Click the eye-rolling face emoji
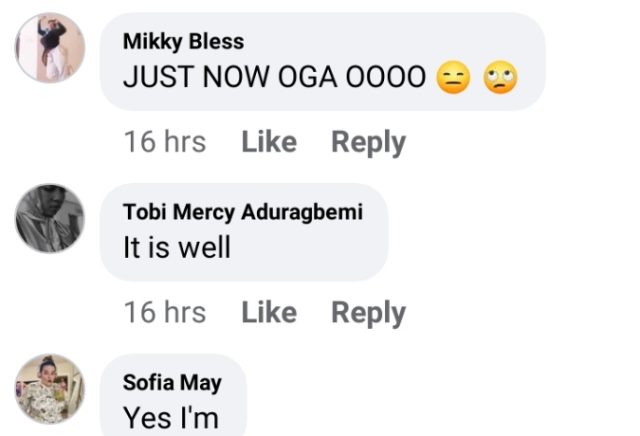This screenshot has height=436, width=640. coord(500,78)
